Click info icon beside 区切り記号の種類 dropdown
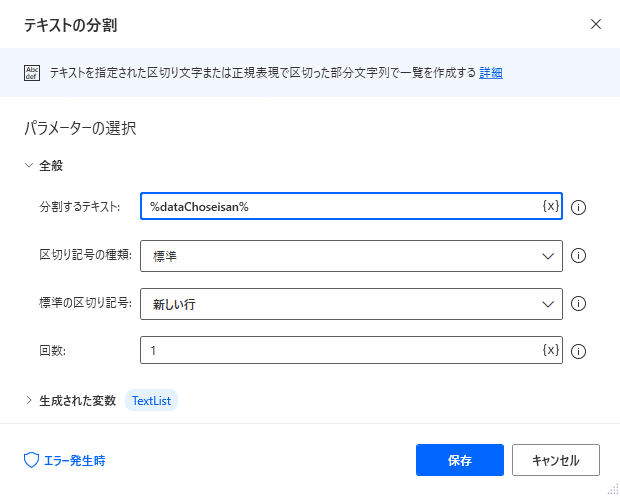620x496 pixels. click(x=578, y=256)
